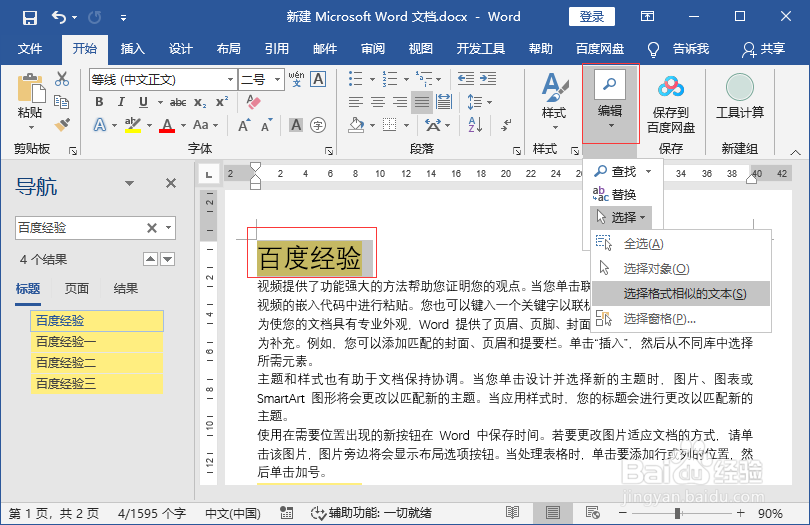Viewport: 810px width, 525px height.
Task: Open the font name dropdown 等线
Action: [x=230, y=80]
